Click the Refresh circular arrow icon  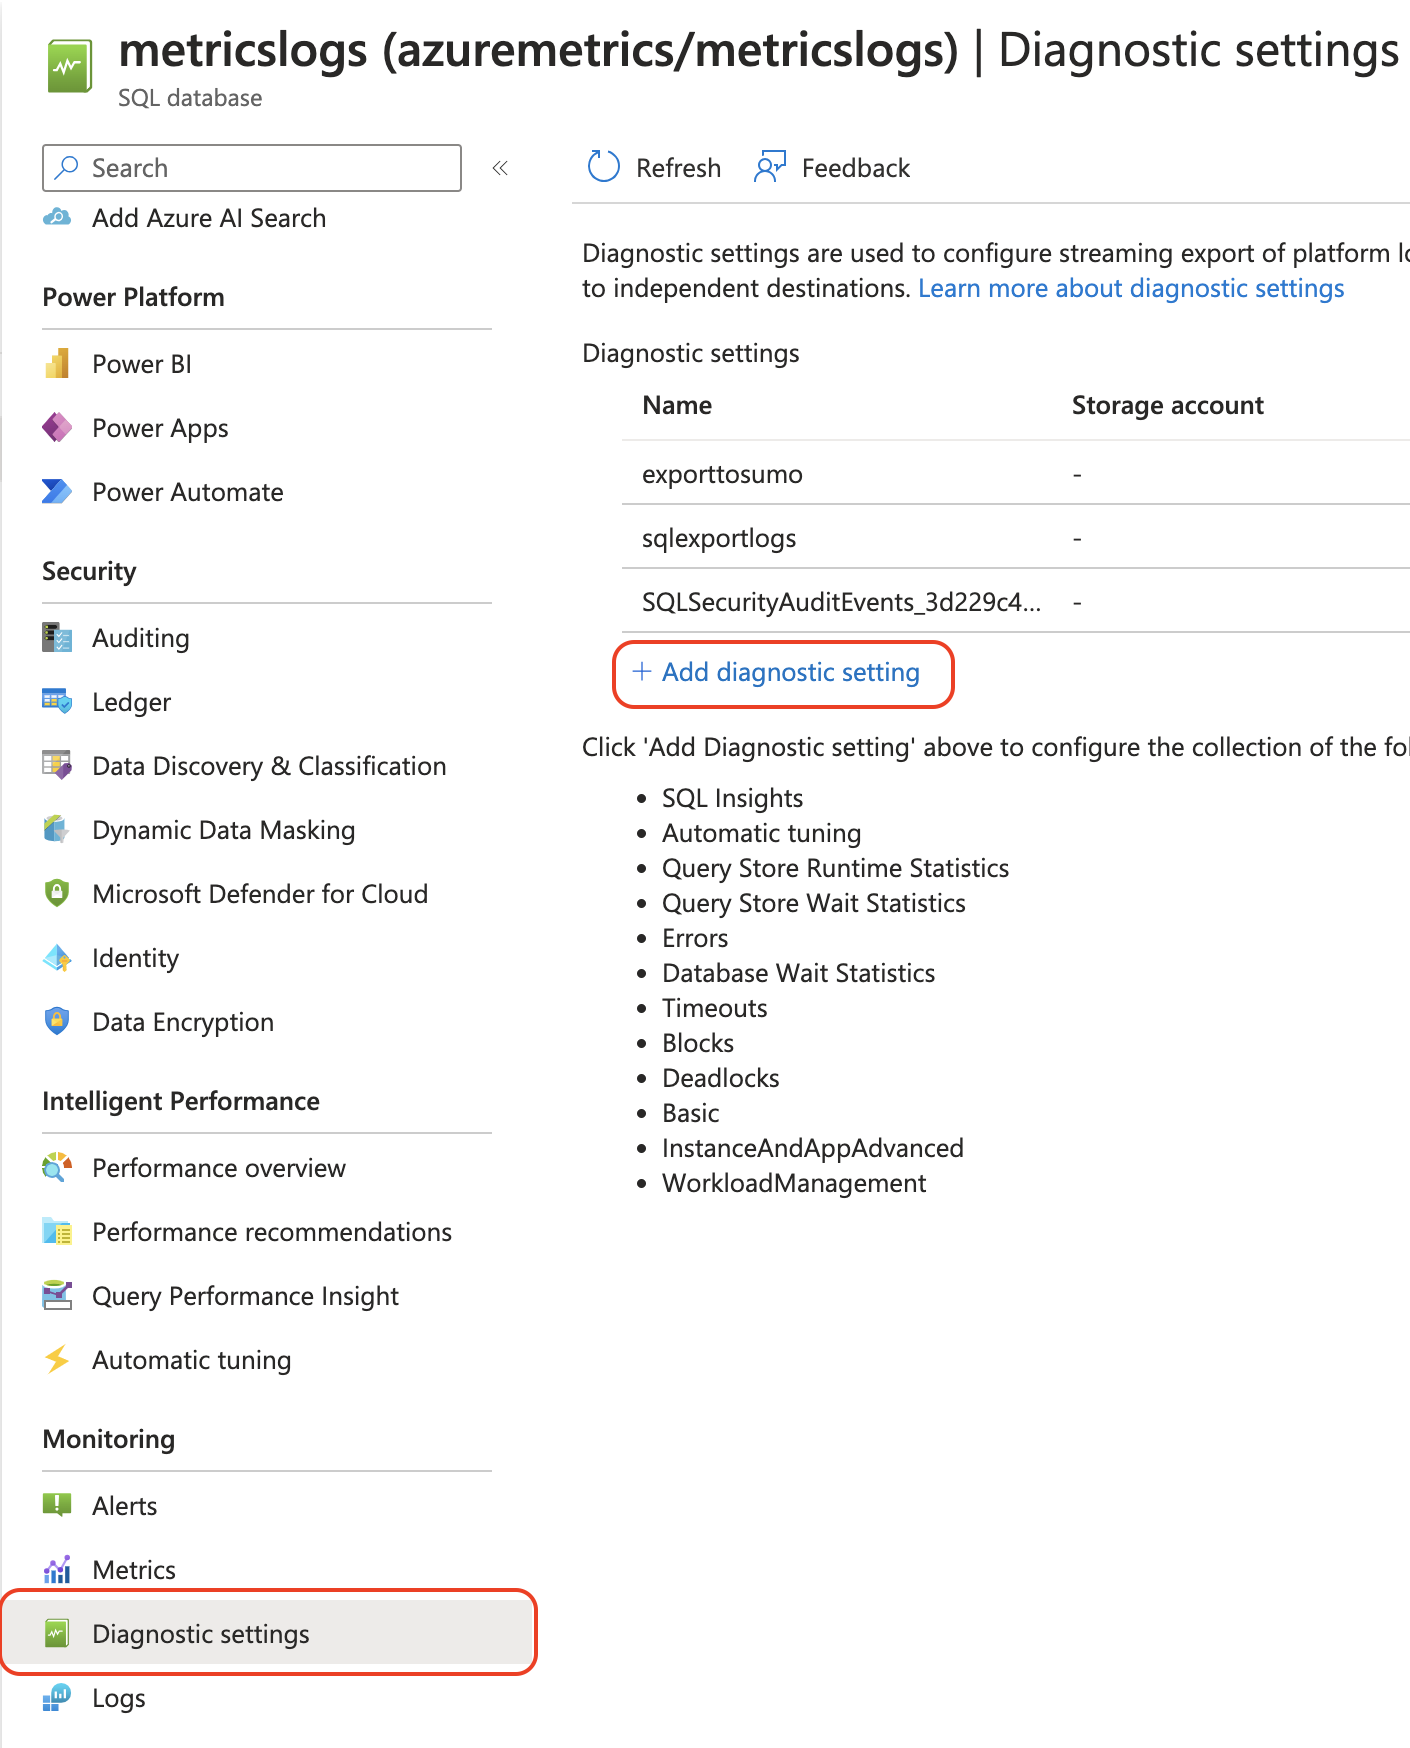[604, 167]
